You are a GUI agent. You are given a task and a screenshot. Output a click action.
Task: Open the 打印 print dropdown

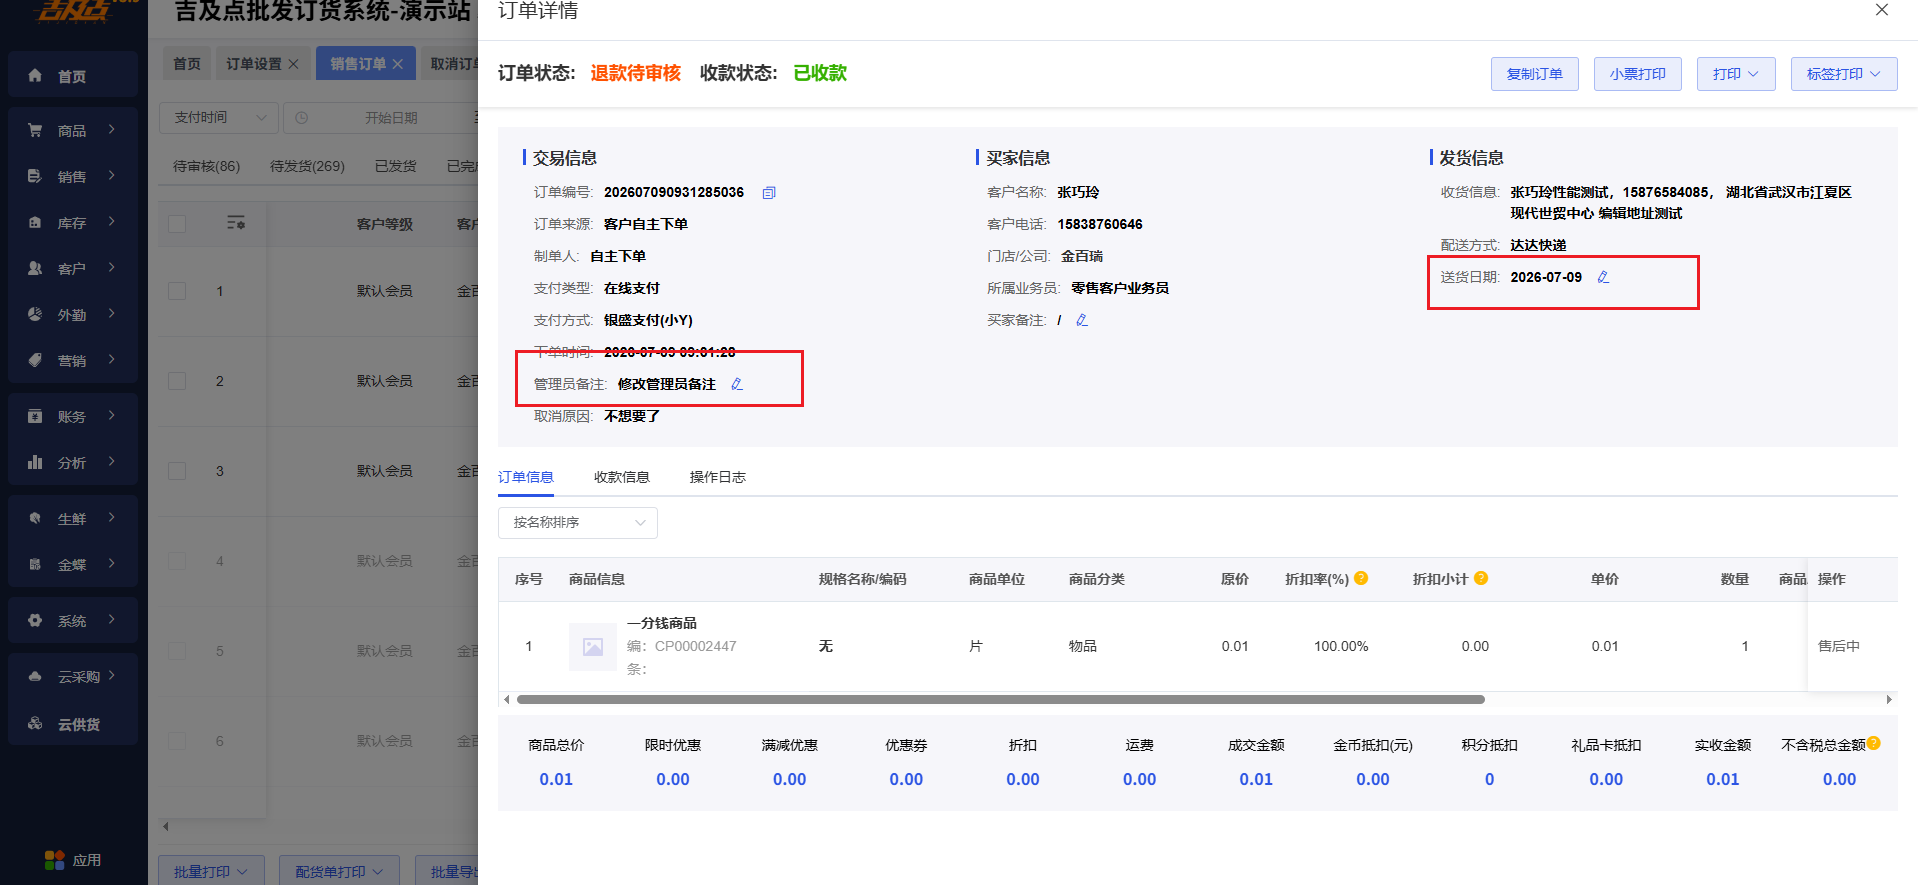click(x=1735, y=74)
